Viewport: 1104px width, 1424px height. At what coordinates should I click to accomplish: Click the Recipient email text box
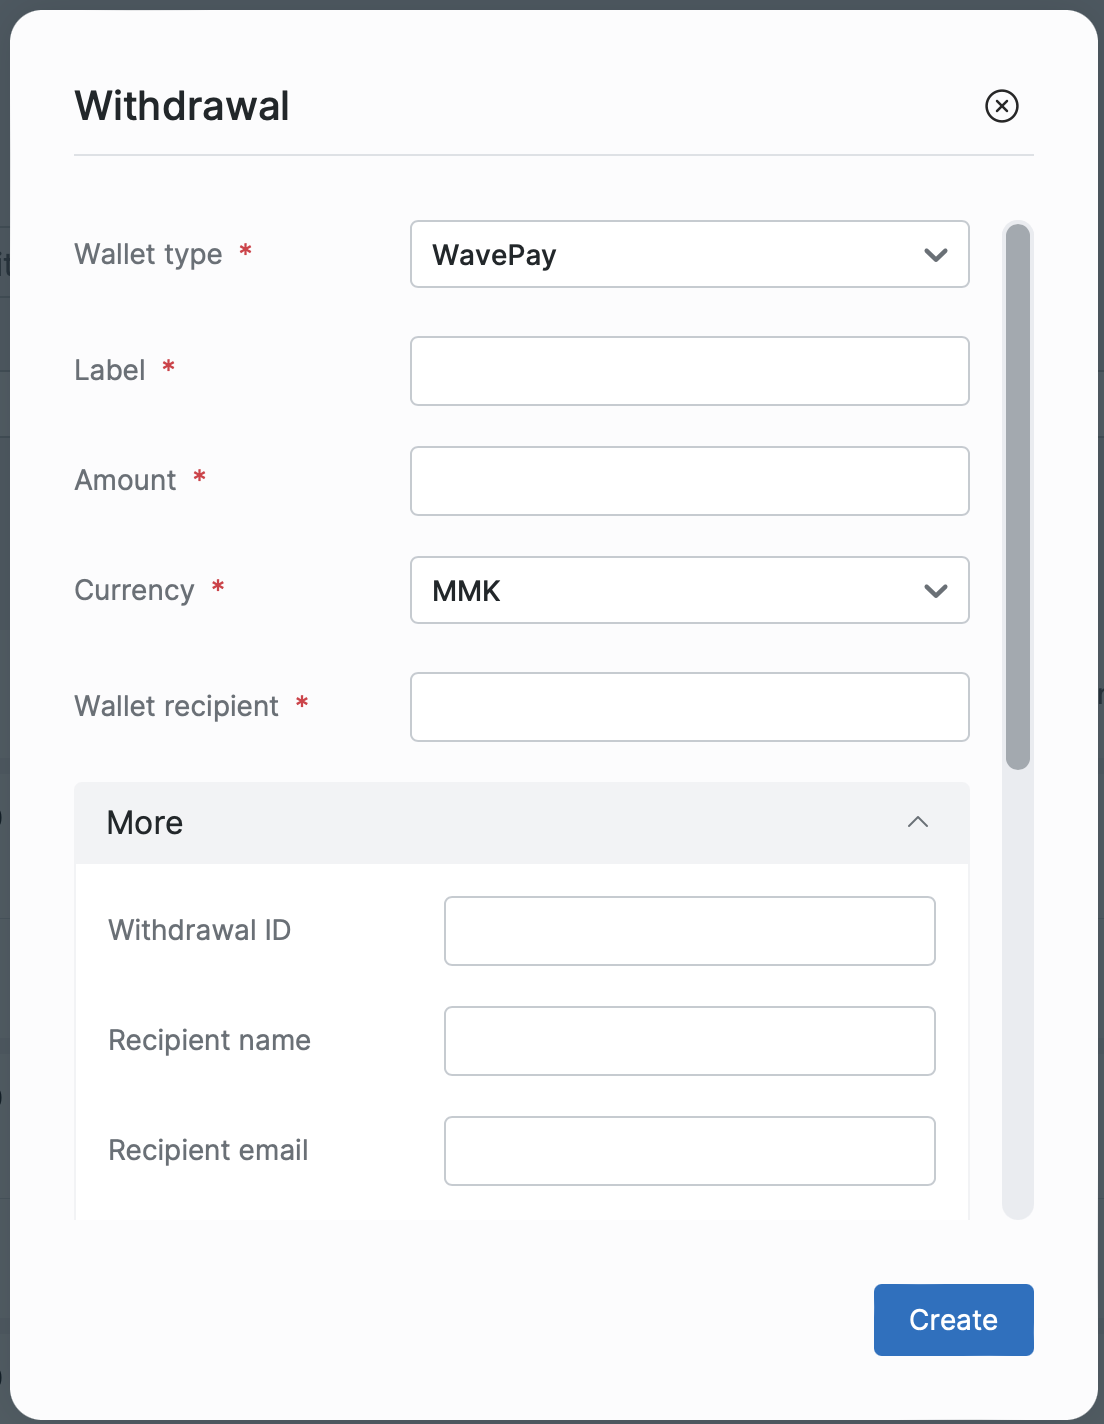(689, 1151)
